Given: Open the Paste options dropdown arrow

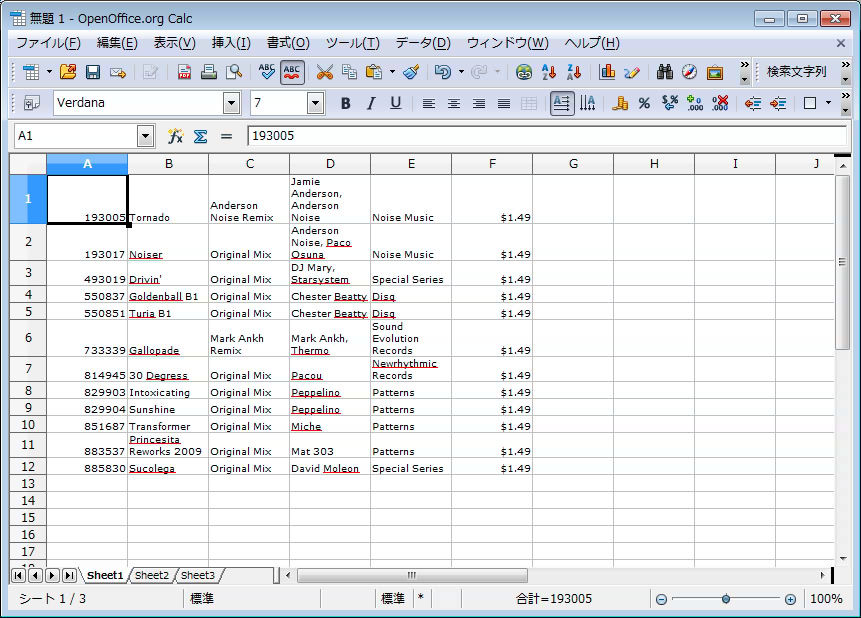Looking at the screenshot, I should point(392,72).
